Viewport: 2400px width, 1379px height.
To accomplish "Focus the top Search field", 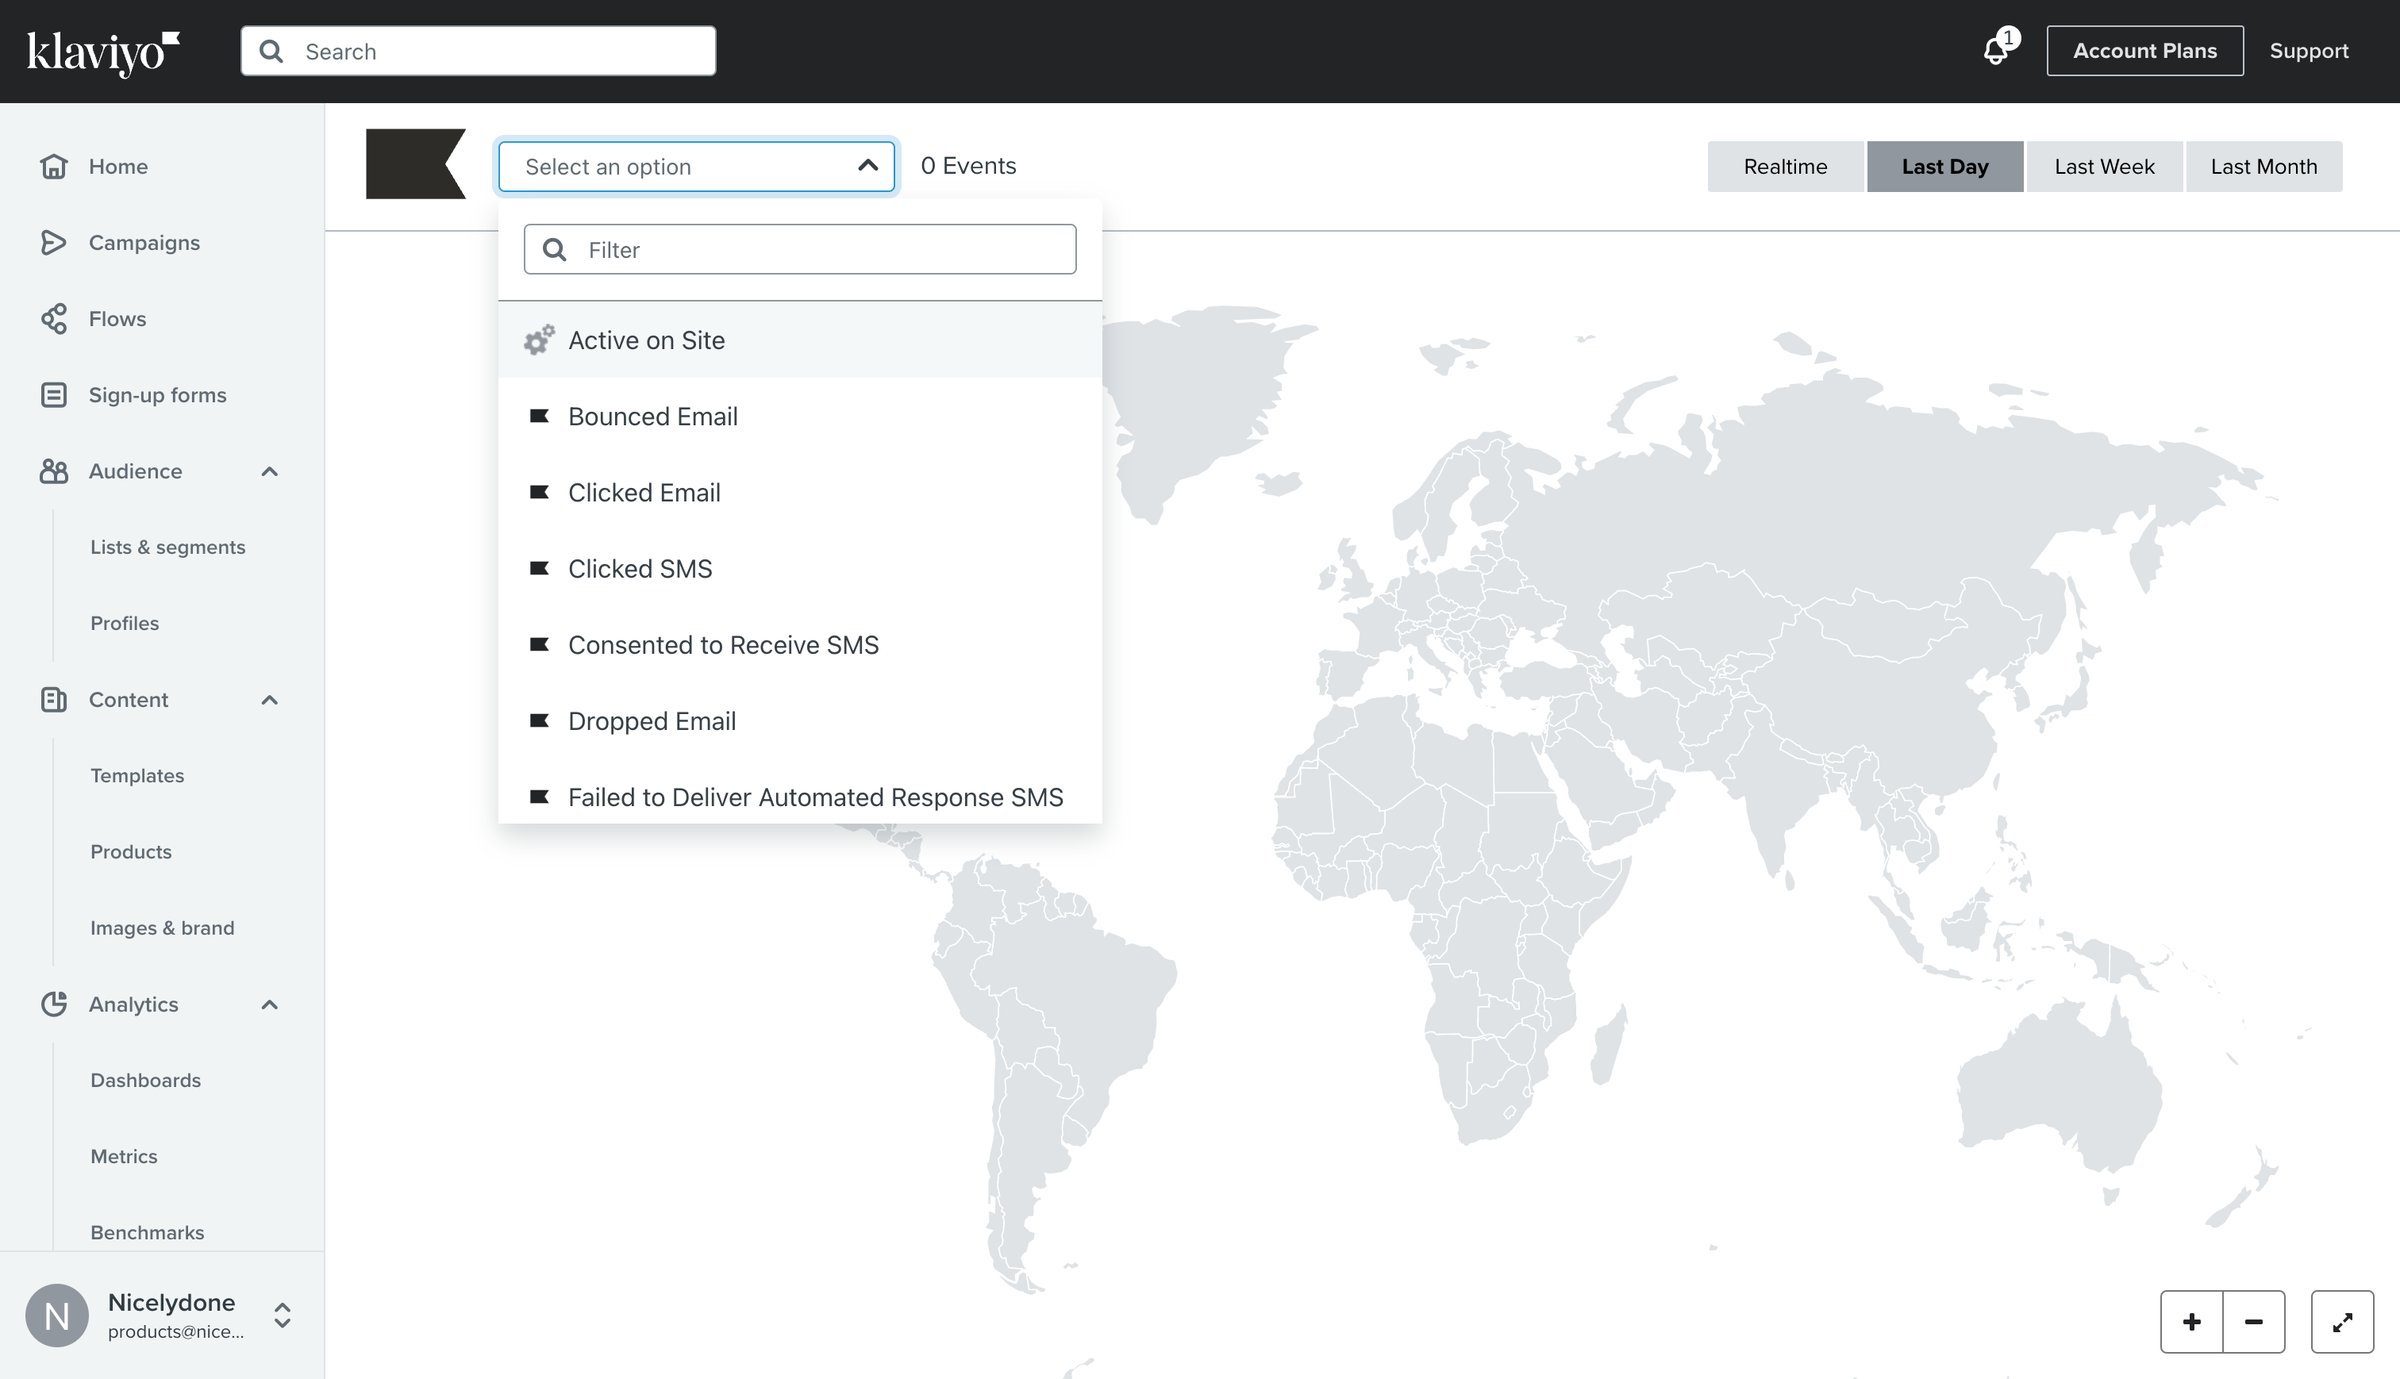I will (x=478, y=51).
